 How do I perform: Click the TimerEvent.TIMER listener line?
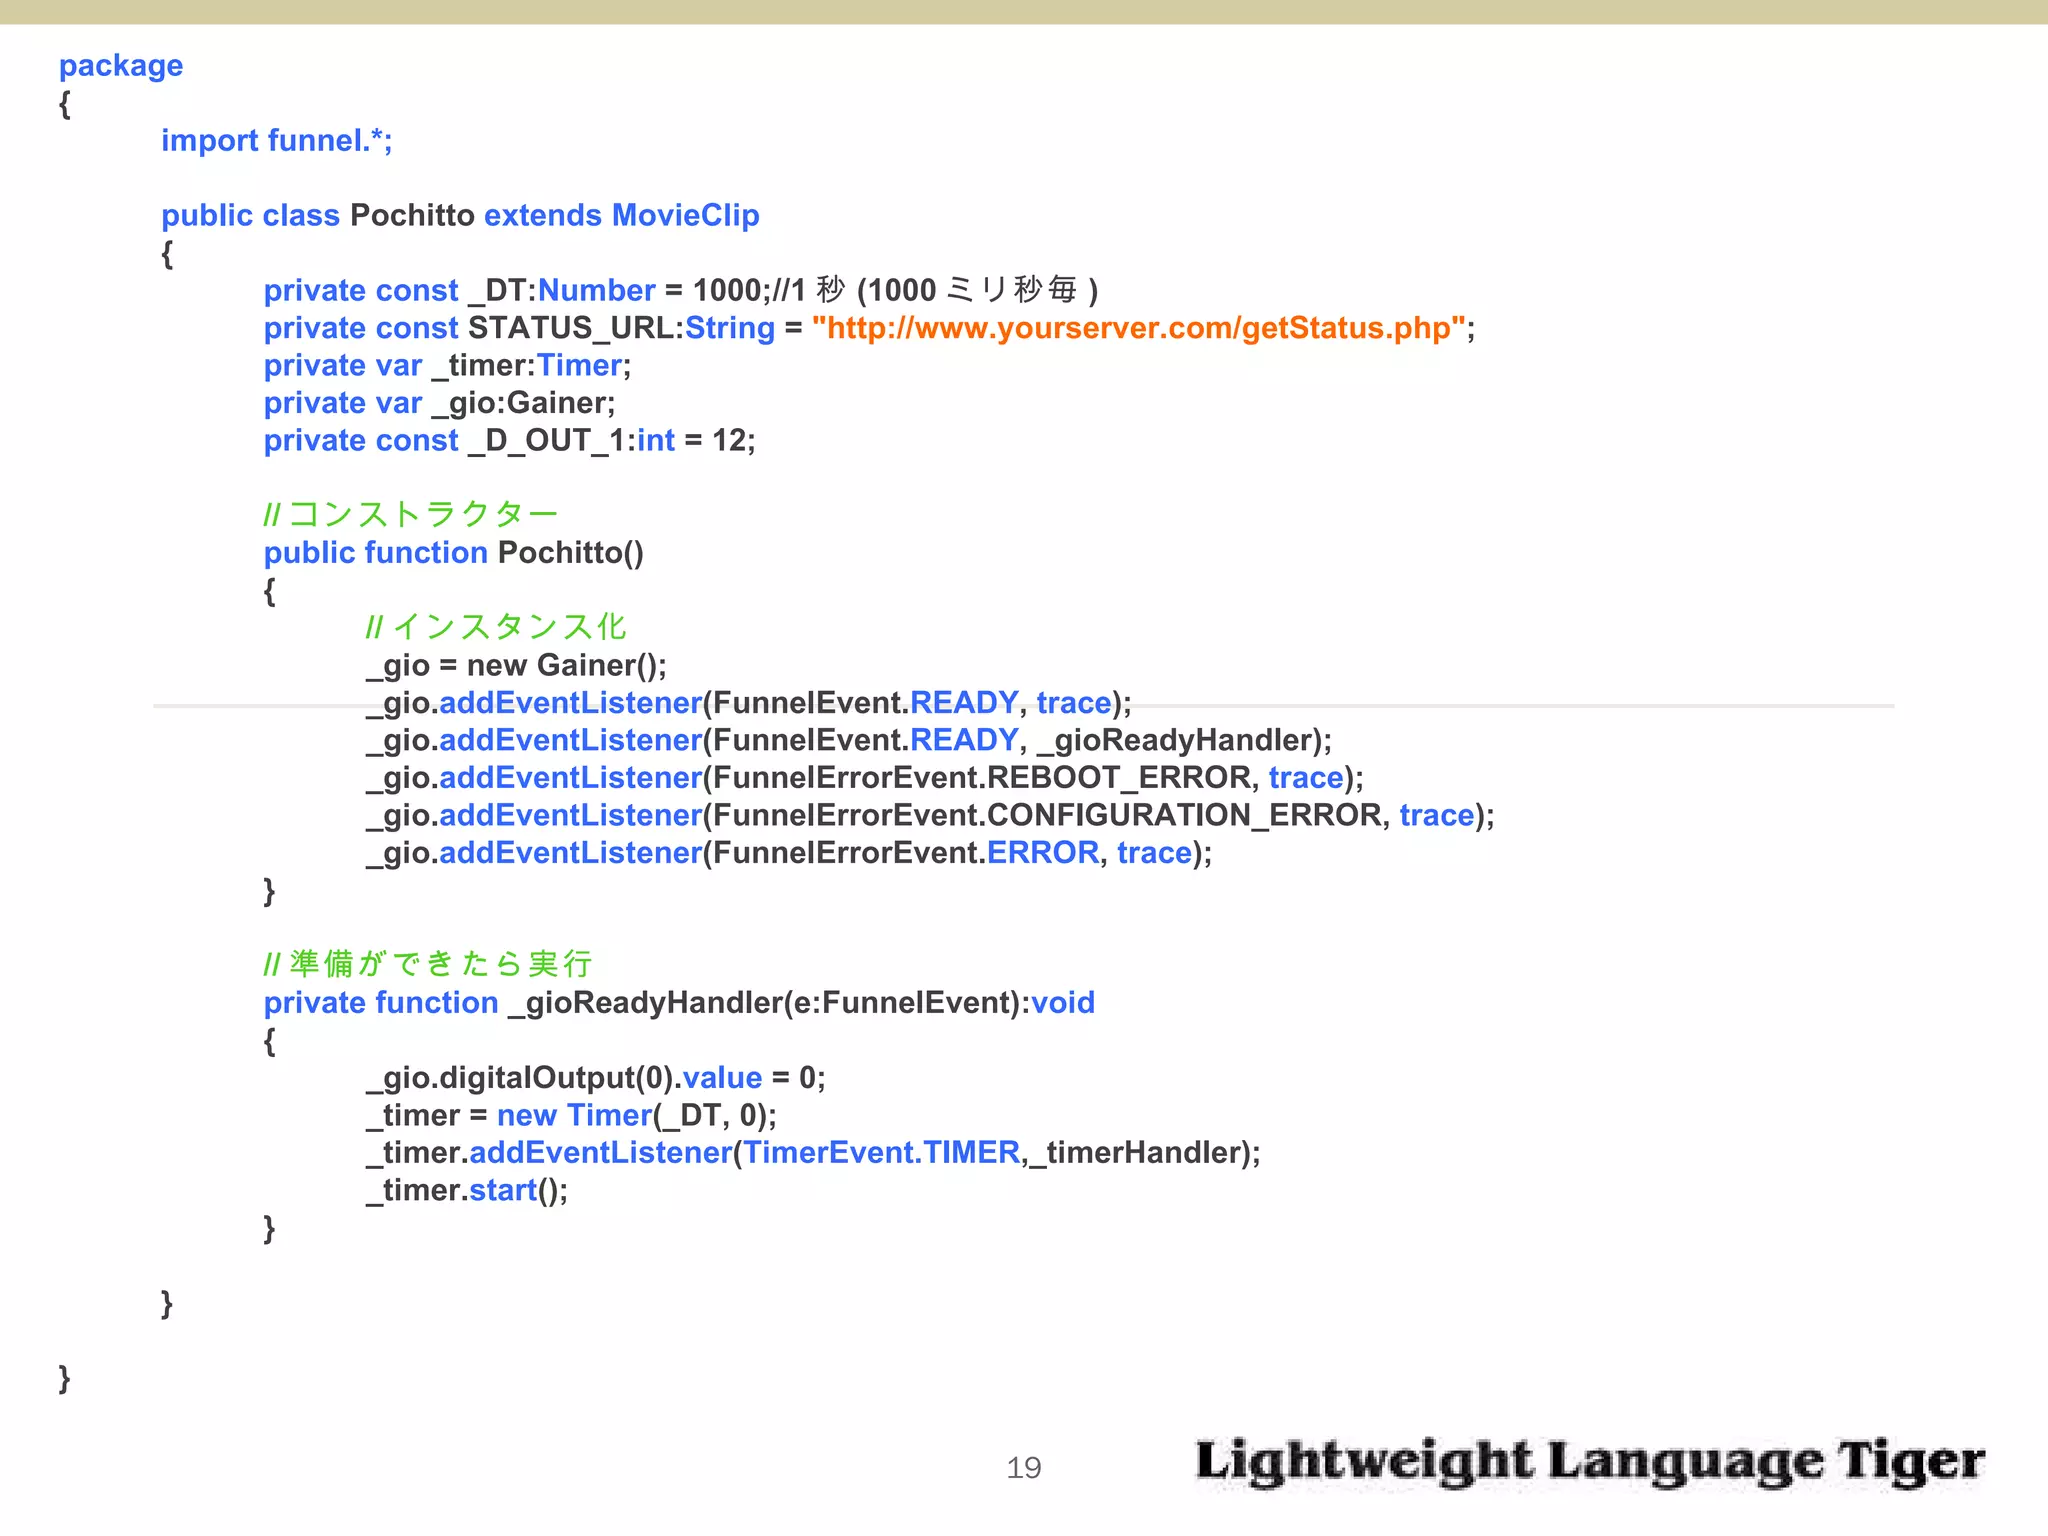click(813, 1153)
